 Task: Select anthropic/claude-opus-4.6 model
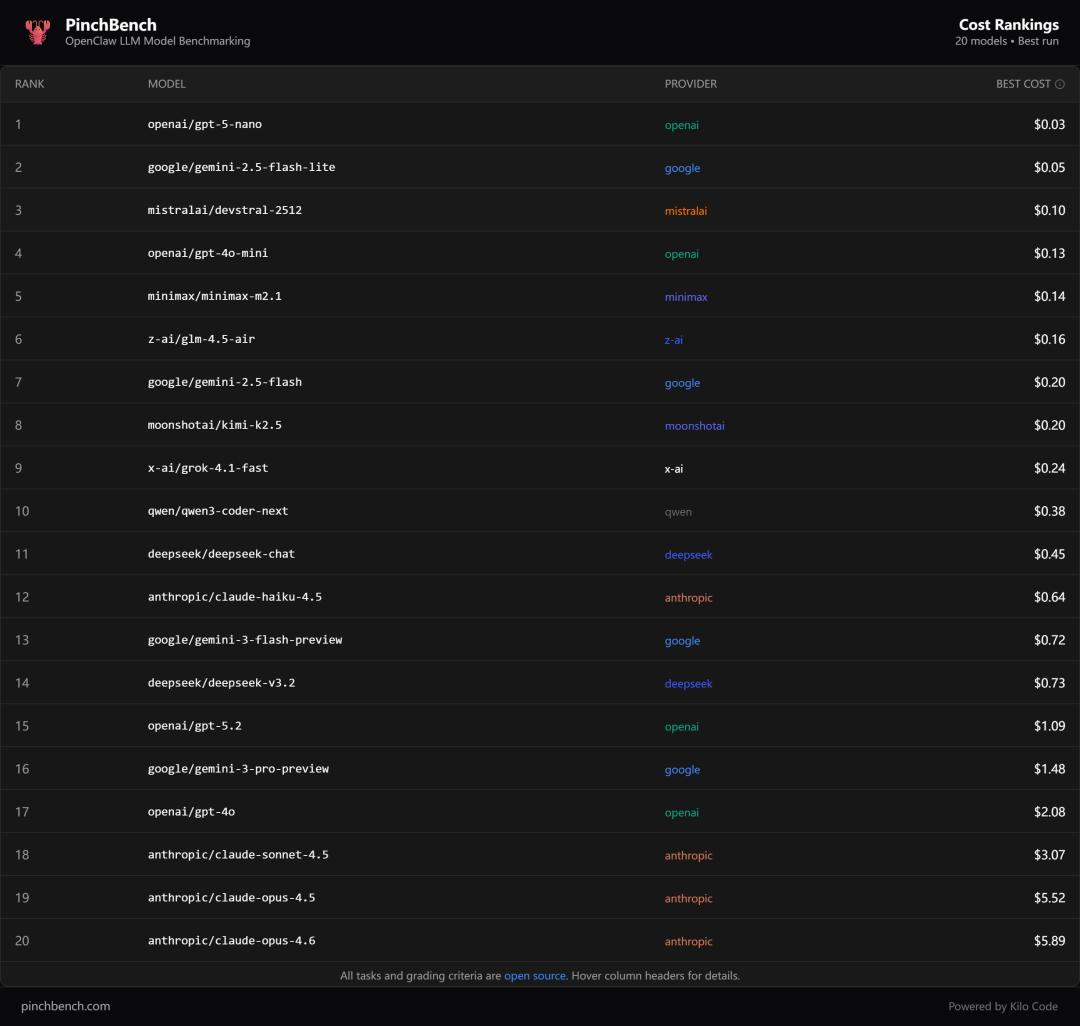point(231,941)
